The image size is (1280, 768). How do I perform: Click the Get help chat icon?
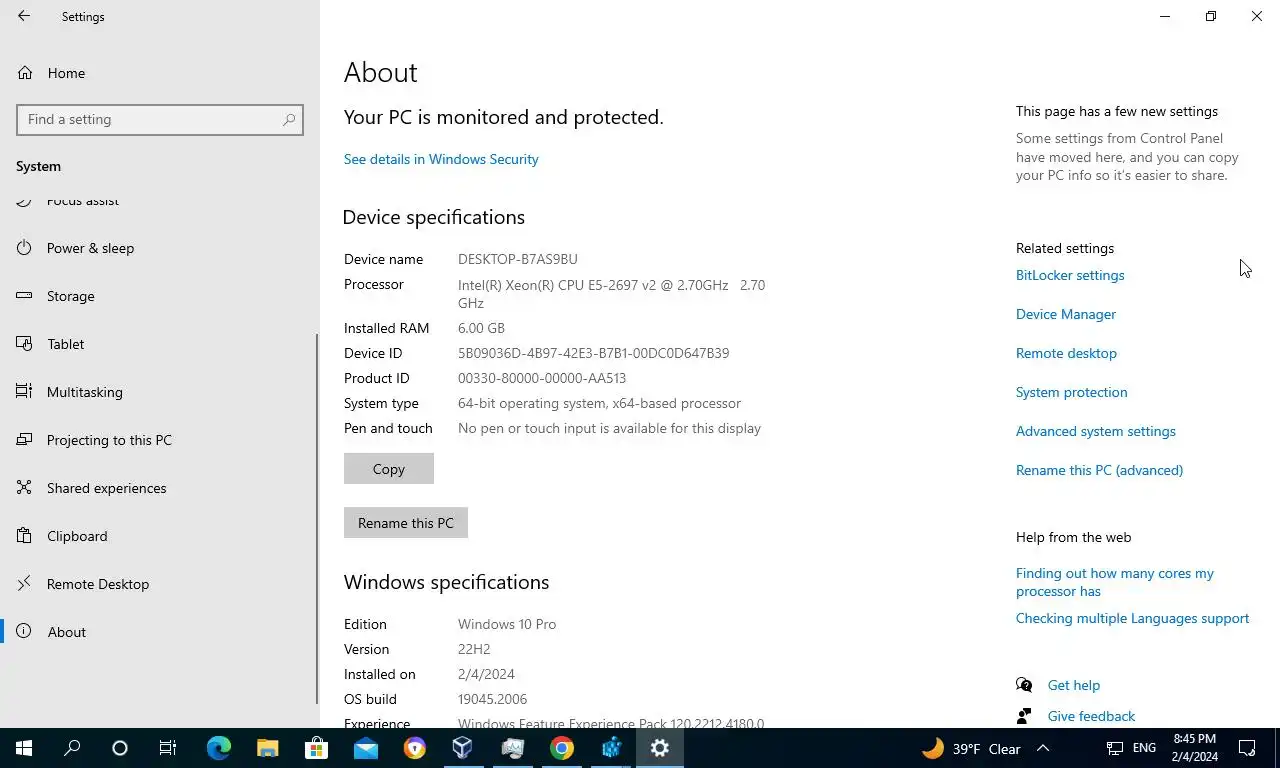(x=1024, y=685)
